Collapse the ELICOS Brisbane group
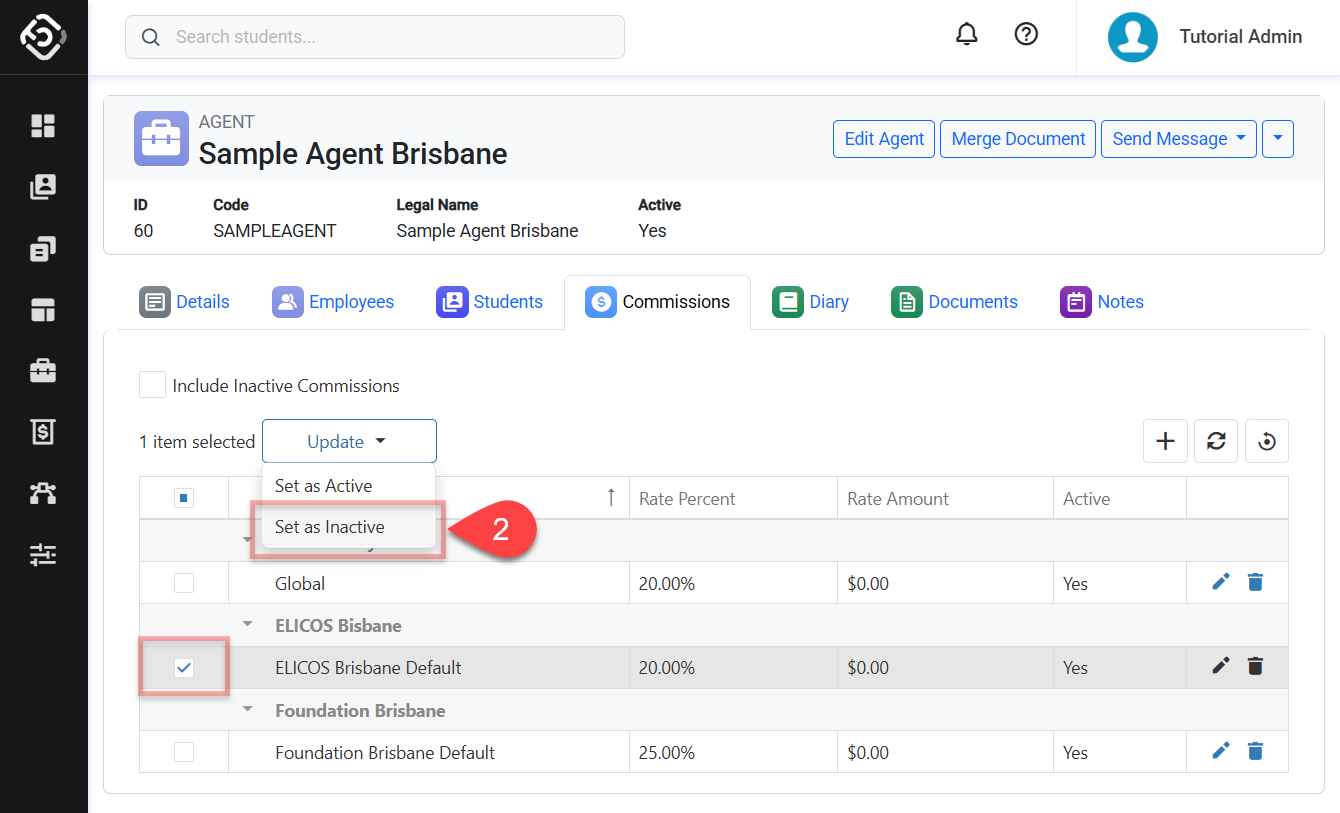The height and width of the screenshot is (813, 1340). click(248, 625)
